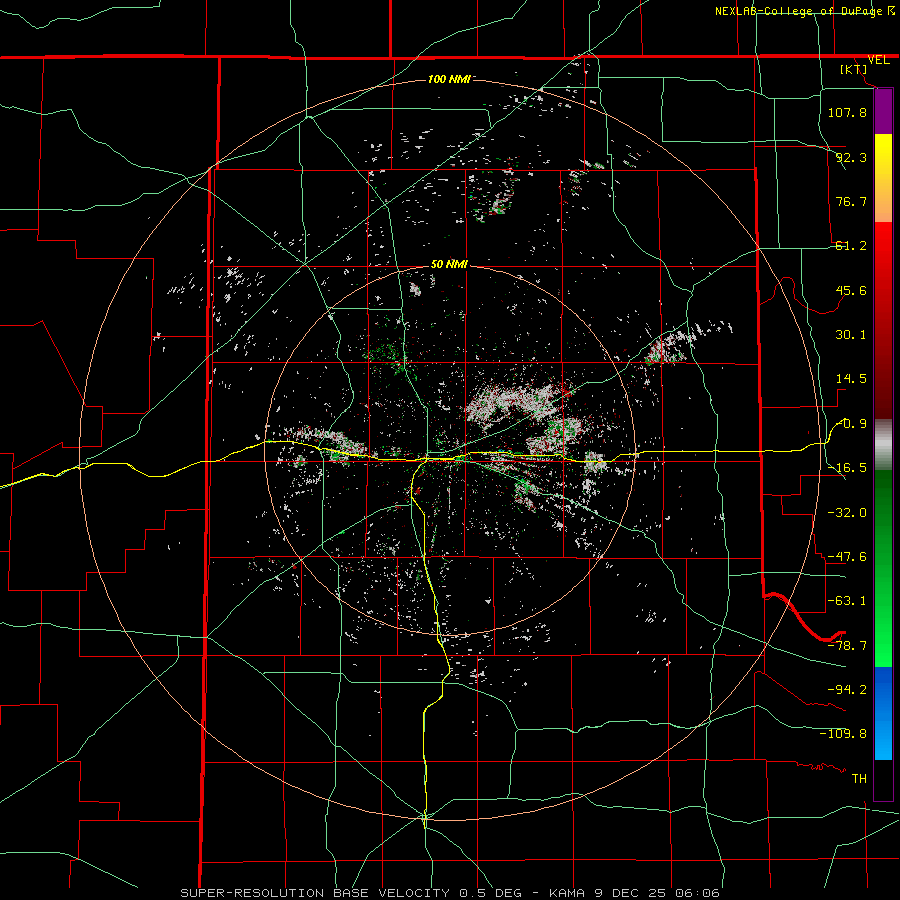Select the -109.8 value on velocity scale
The image size is (900, 900).
point(843,734)
